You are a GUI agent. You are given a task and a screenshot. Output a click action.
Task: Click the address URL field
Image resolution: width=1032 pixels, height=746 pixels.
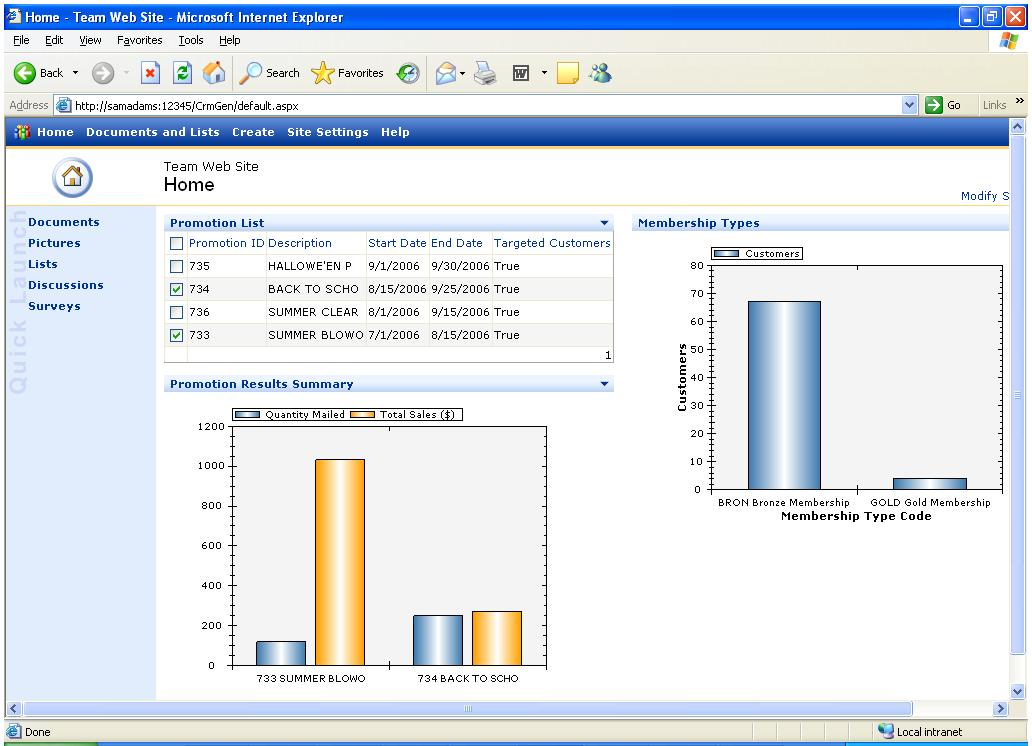click(x=487, y=105)
